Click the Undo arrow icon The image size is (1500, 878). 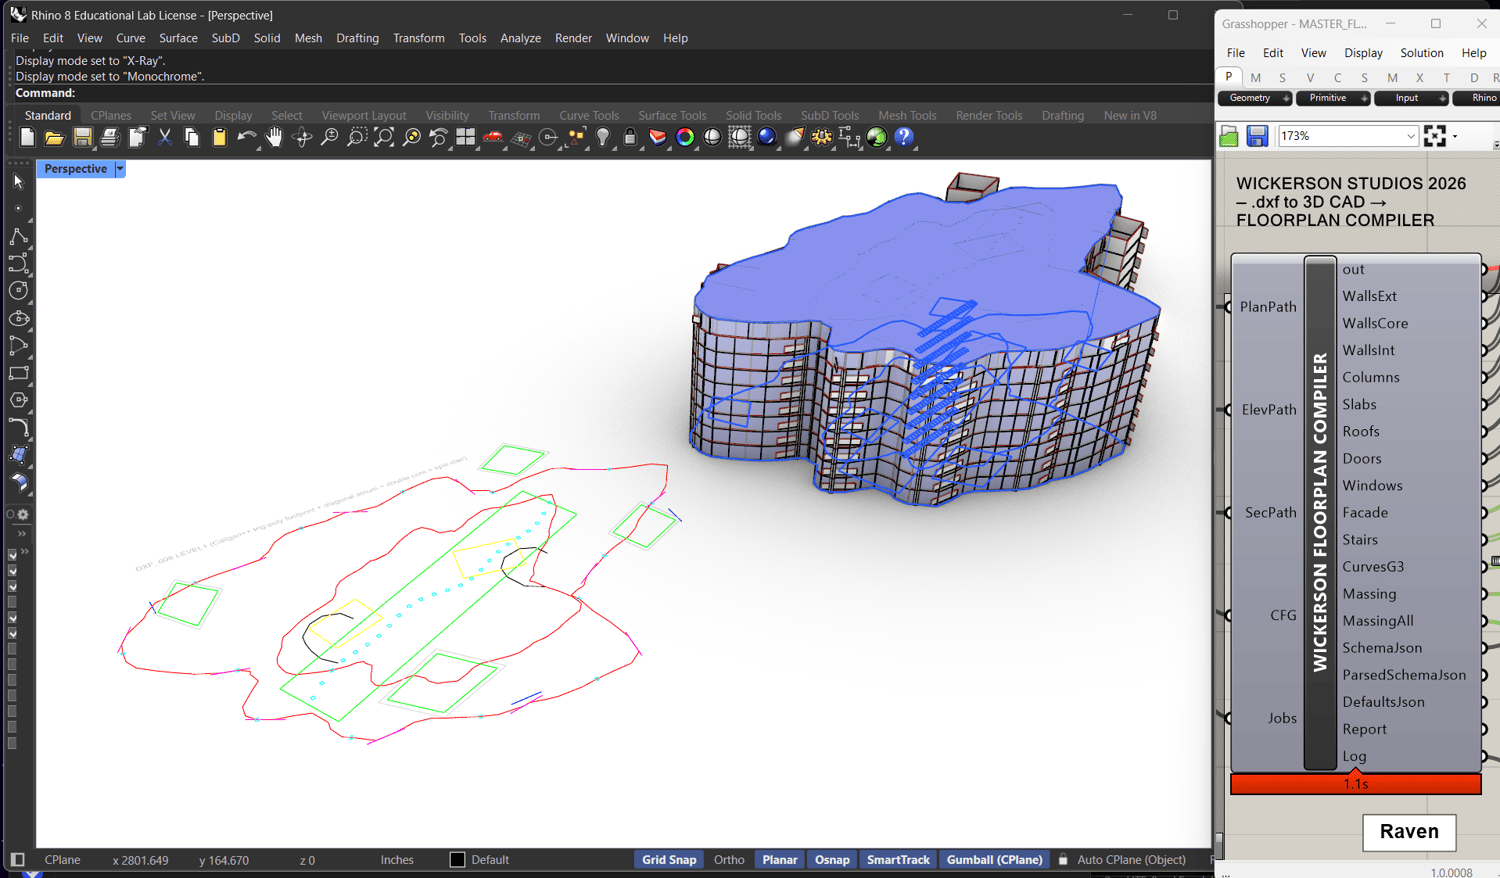245,138
